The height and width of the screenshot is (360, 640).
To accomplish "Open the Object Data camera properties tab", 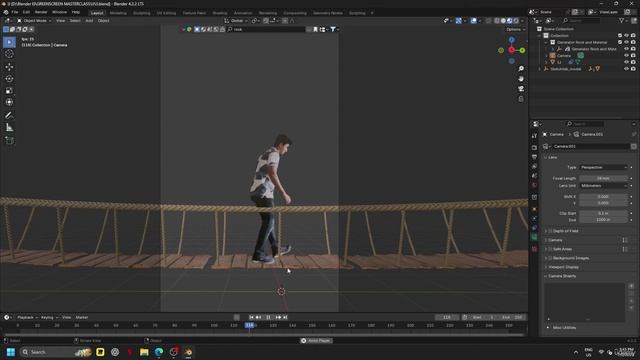I will (534, 237).
